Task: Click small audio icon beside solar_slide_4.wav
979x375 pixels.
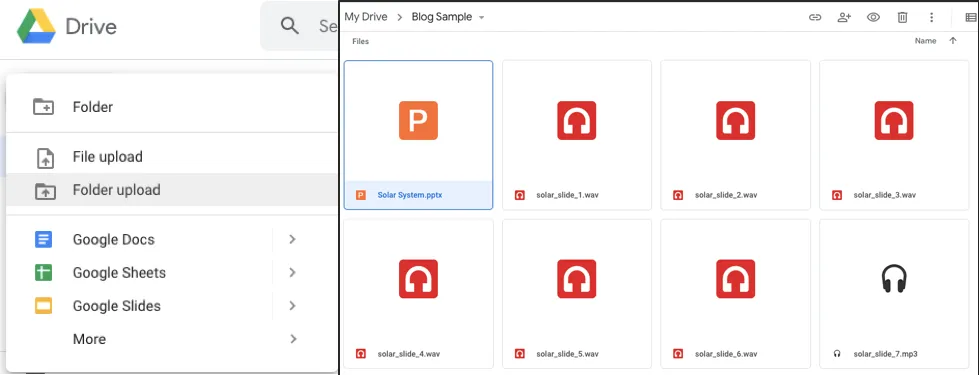Action: coord(360,354)
